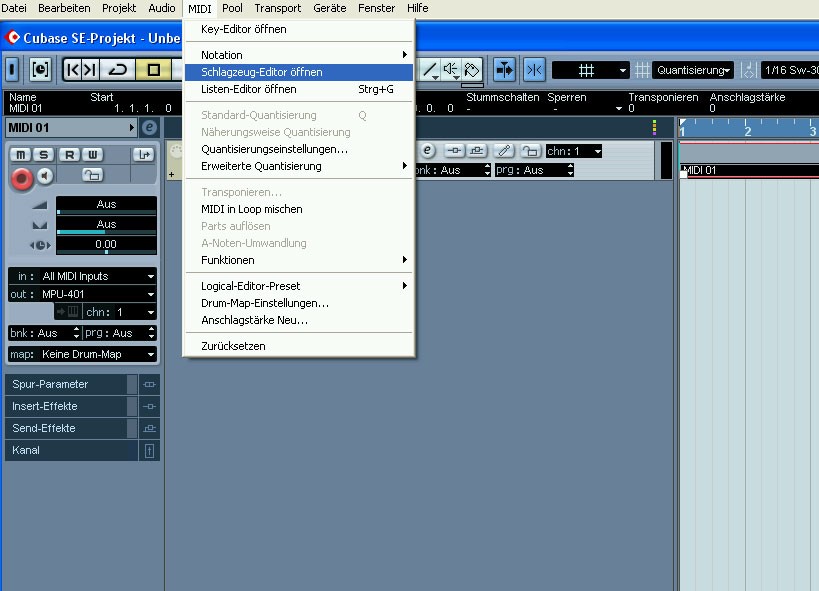
Task: Arm the red Record Enable button
Action: tap(21, 178)
